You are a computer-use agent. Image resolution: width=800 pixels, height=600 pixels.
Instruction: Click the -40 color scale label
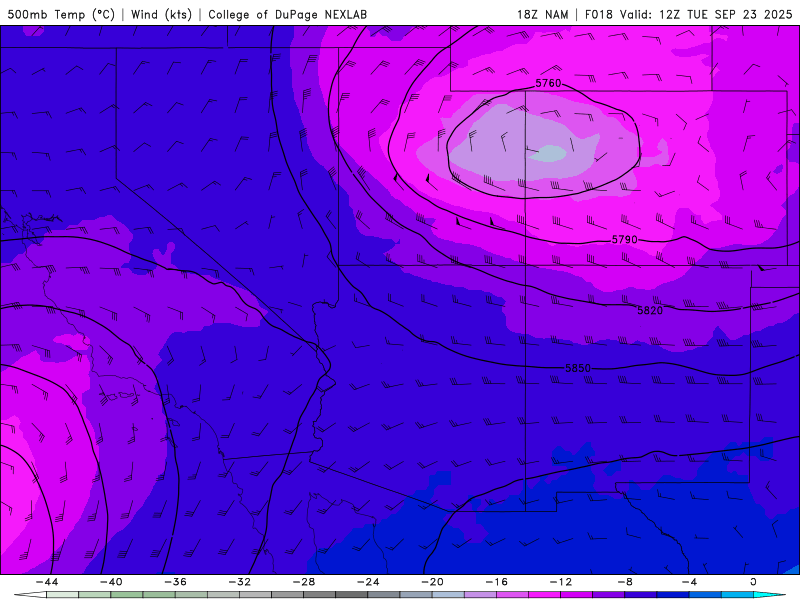pos(111,582)
